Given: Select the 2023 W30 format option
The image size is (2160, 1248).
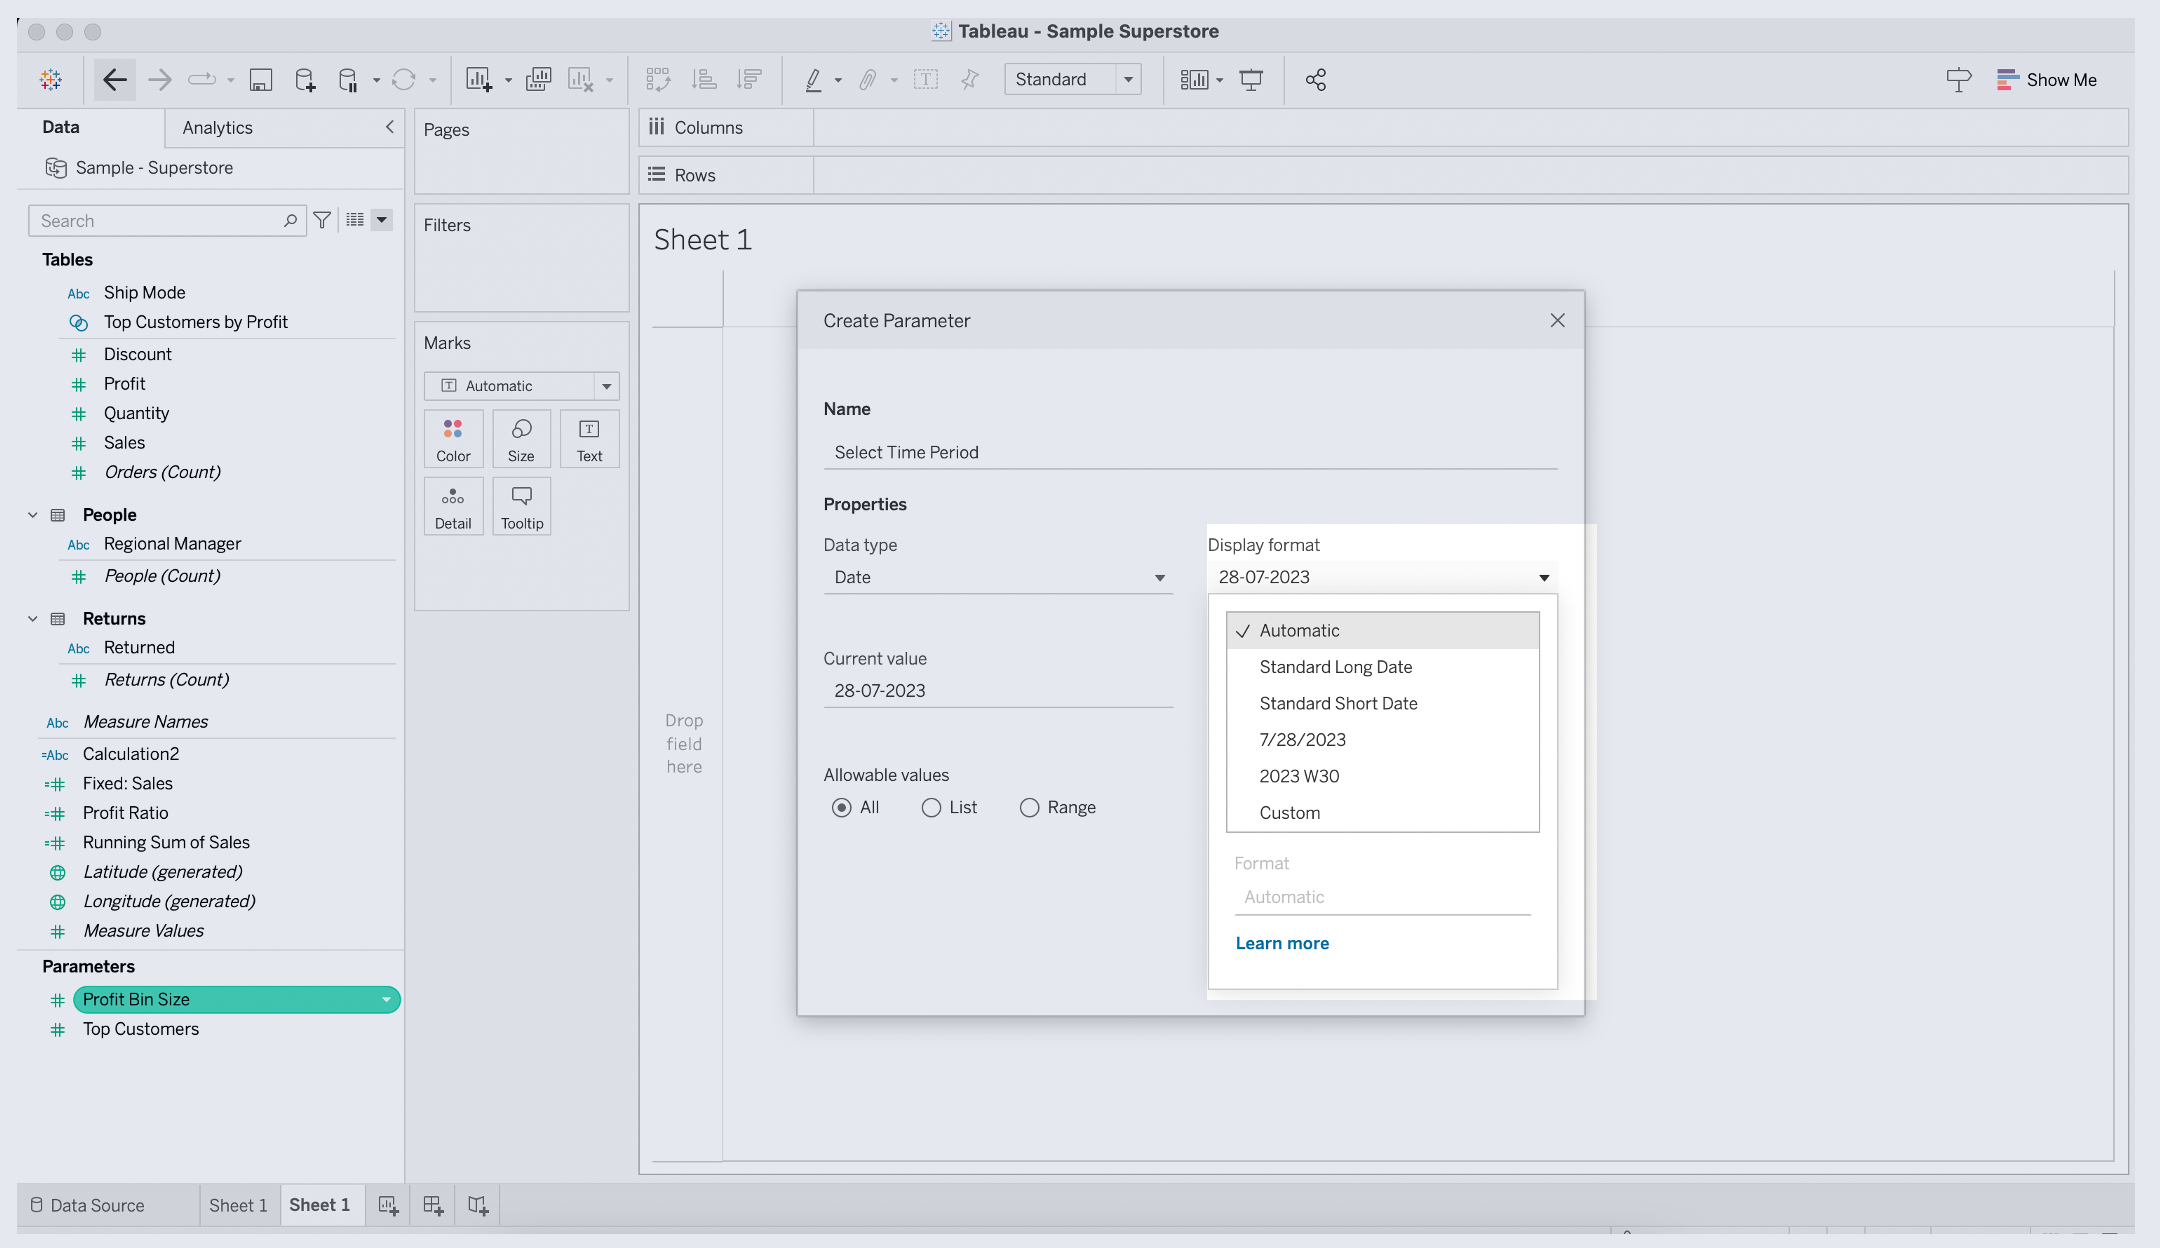Looking at the screenshot, I should pos(1382,776).
